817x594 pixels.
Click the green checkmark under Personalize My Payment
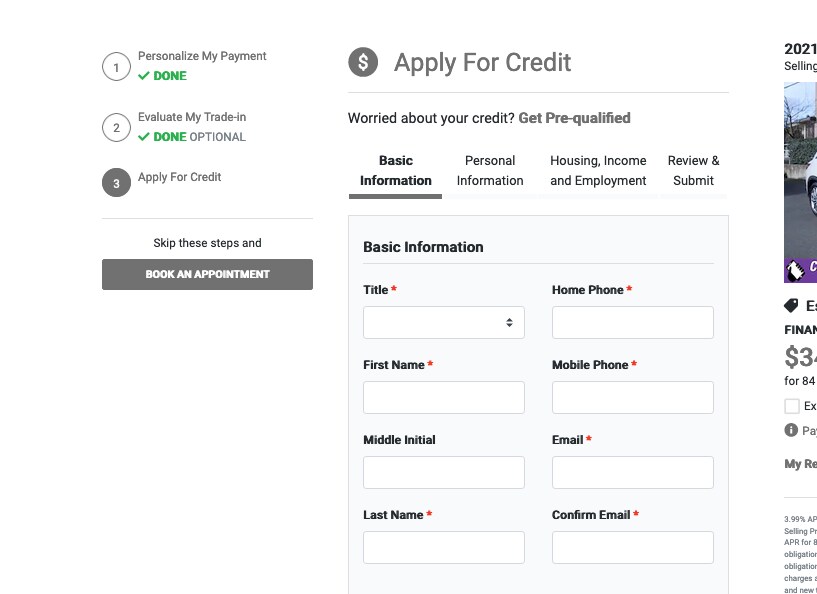coord(144,76)
